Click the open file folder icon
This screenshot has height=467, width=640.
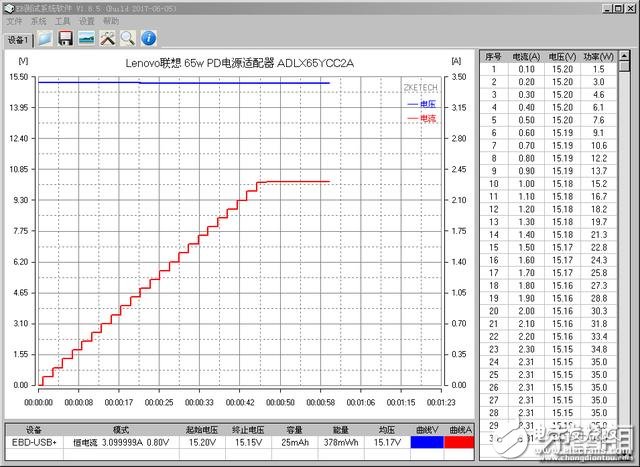click(x=45, y=39)
